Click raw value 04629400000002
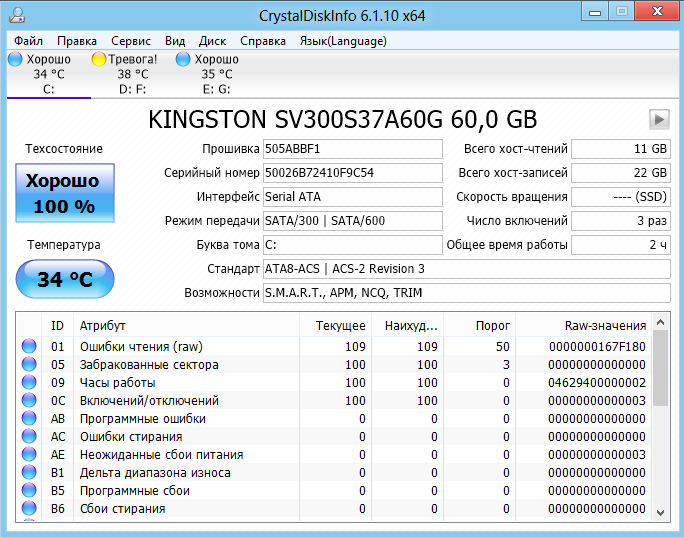The image size is (684, 538). [597, 383]
